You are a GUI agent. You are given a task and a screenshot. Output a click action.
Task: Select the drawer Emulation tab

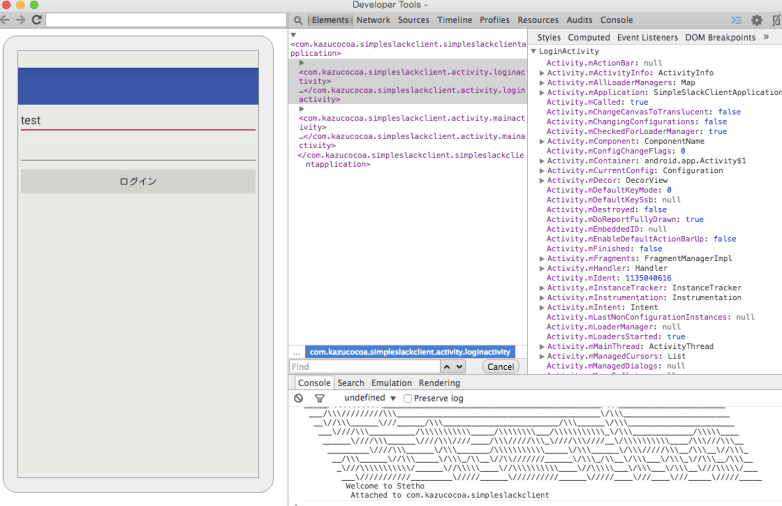[391, 383]
